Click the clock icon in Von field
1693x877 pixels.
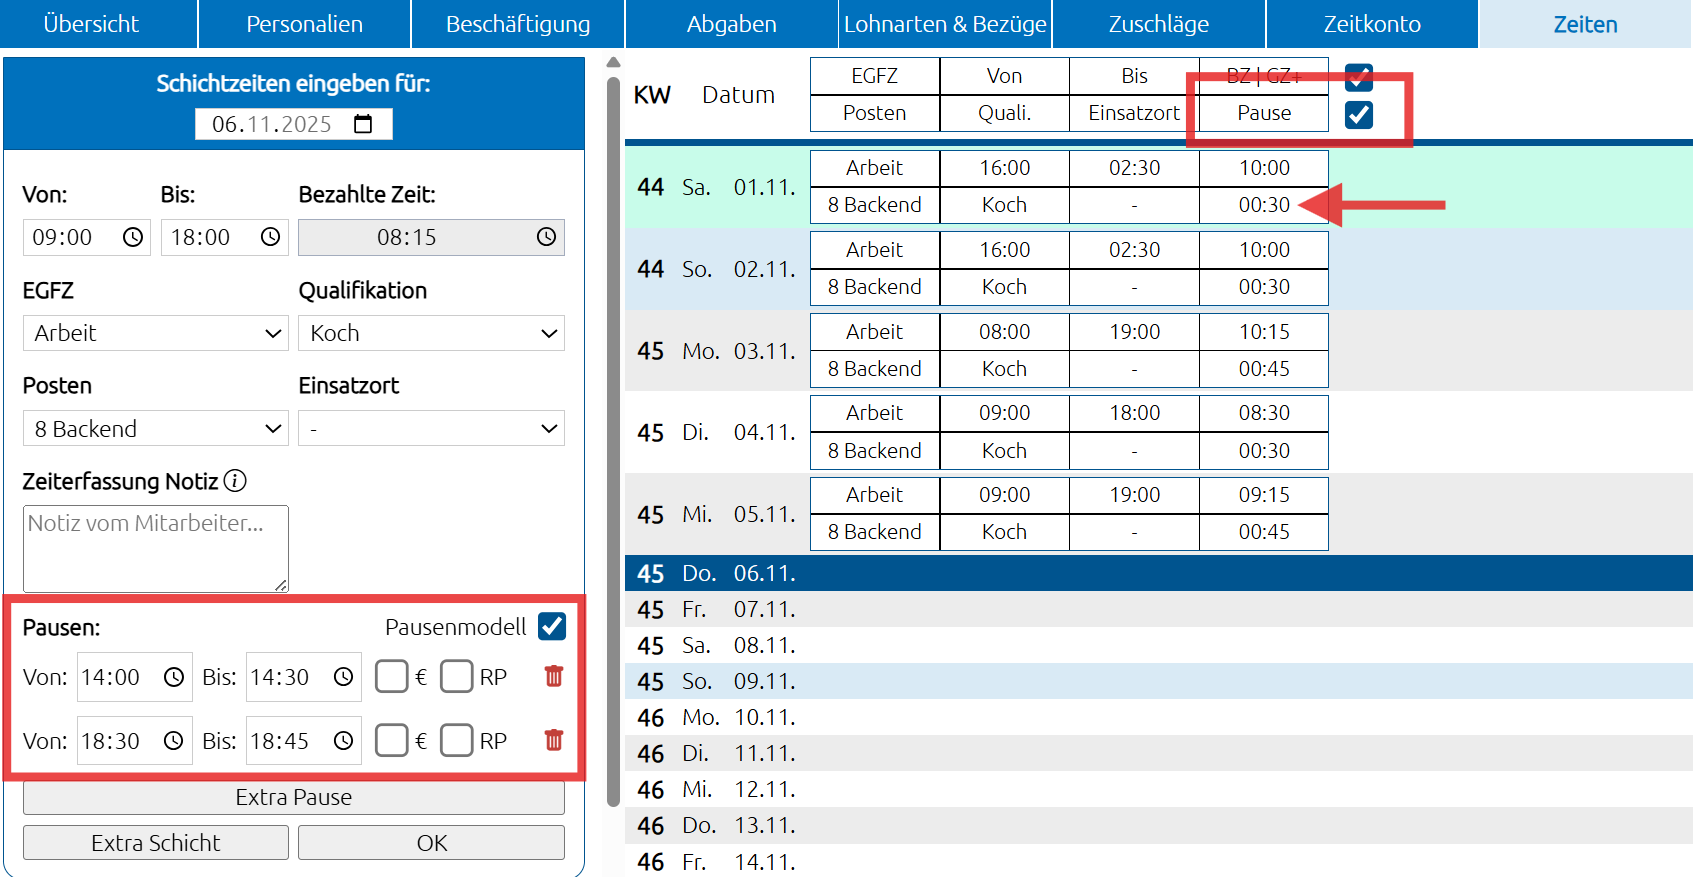click(x=132, y=237)
